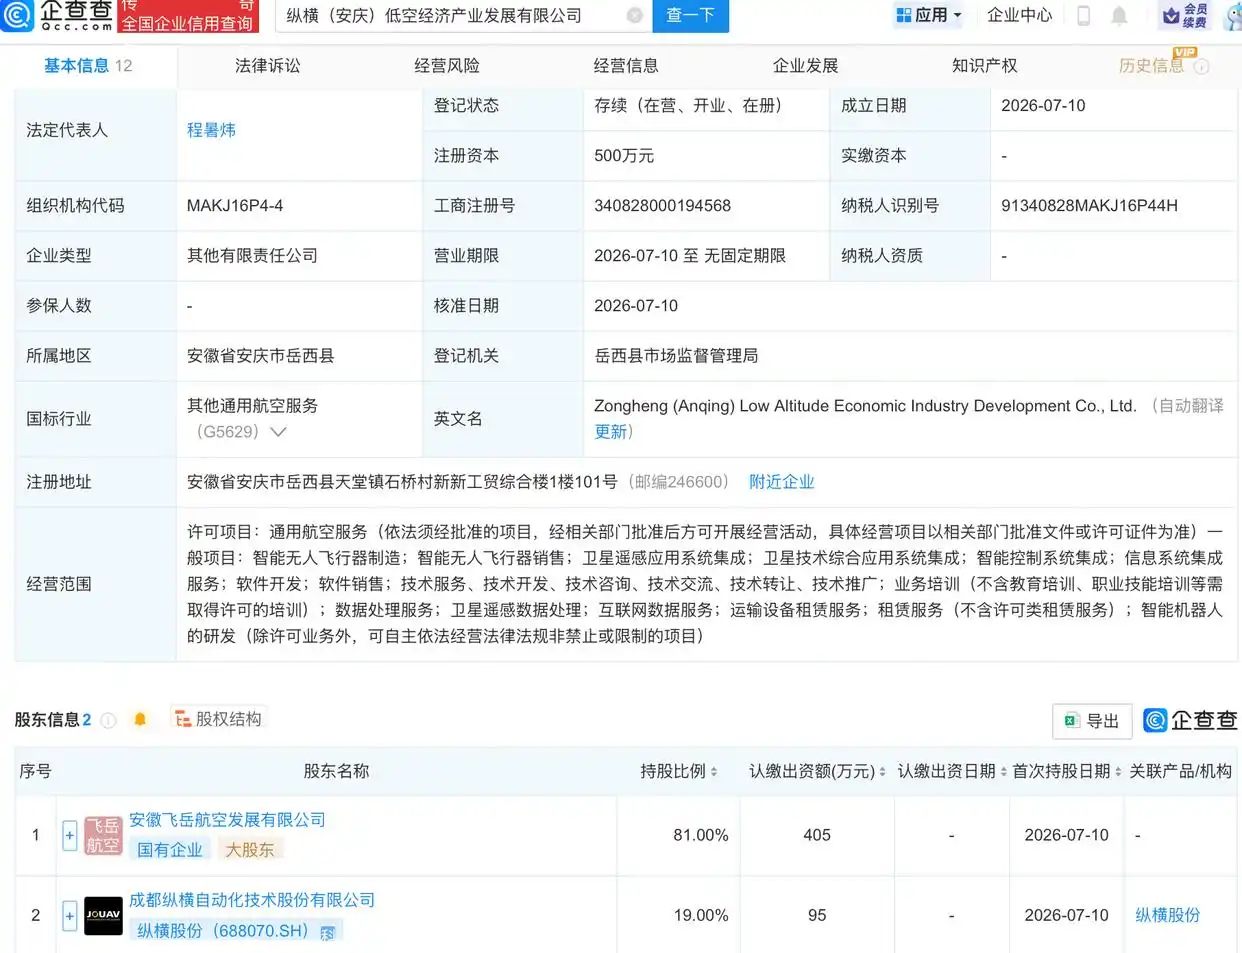Open the 企业发展 tab
The height and width of the screenshot is (953, 1242).
click(805, 66)
